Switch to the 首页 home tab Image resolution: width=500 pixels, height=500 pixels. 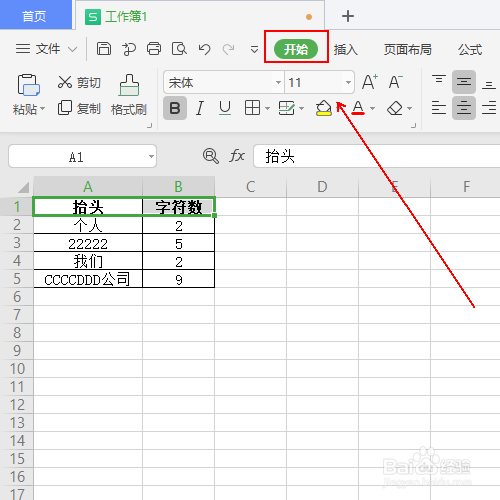pyautogui.click(x=35, y=15)
